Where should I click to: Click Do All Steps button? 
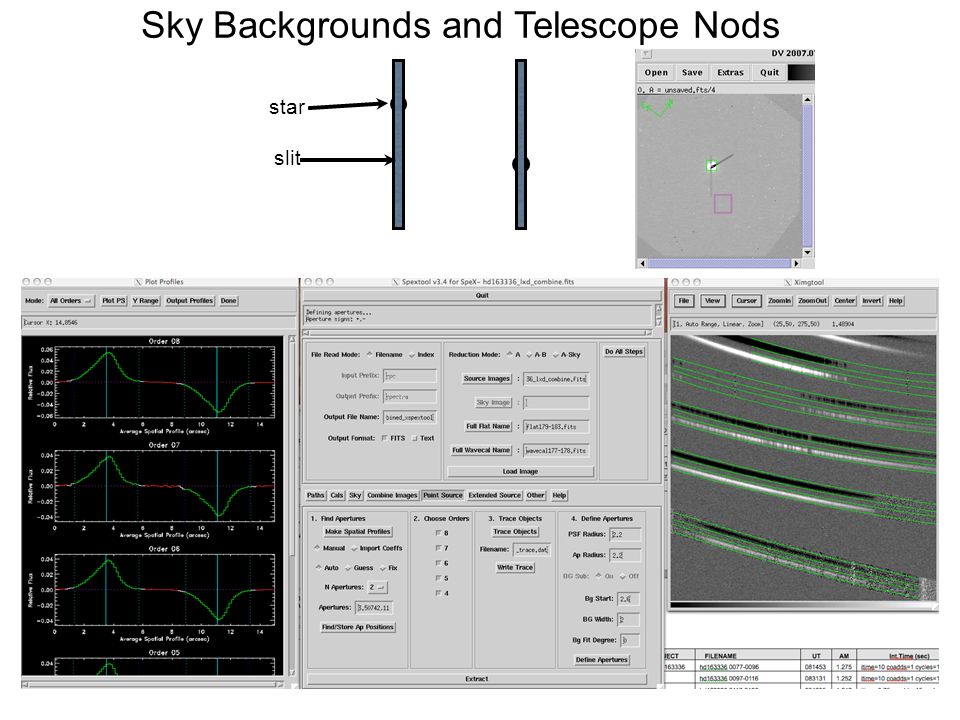point(624,352)
